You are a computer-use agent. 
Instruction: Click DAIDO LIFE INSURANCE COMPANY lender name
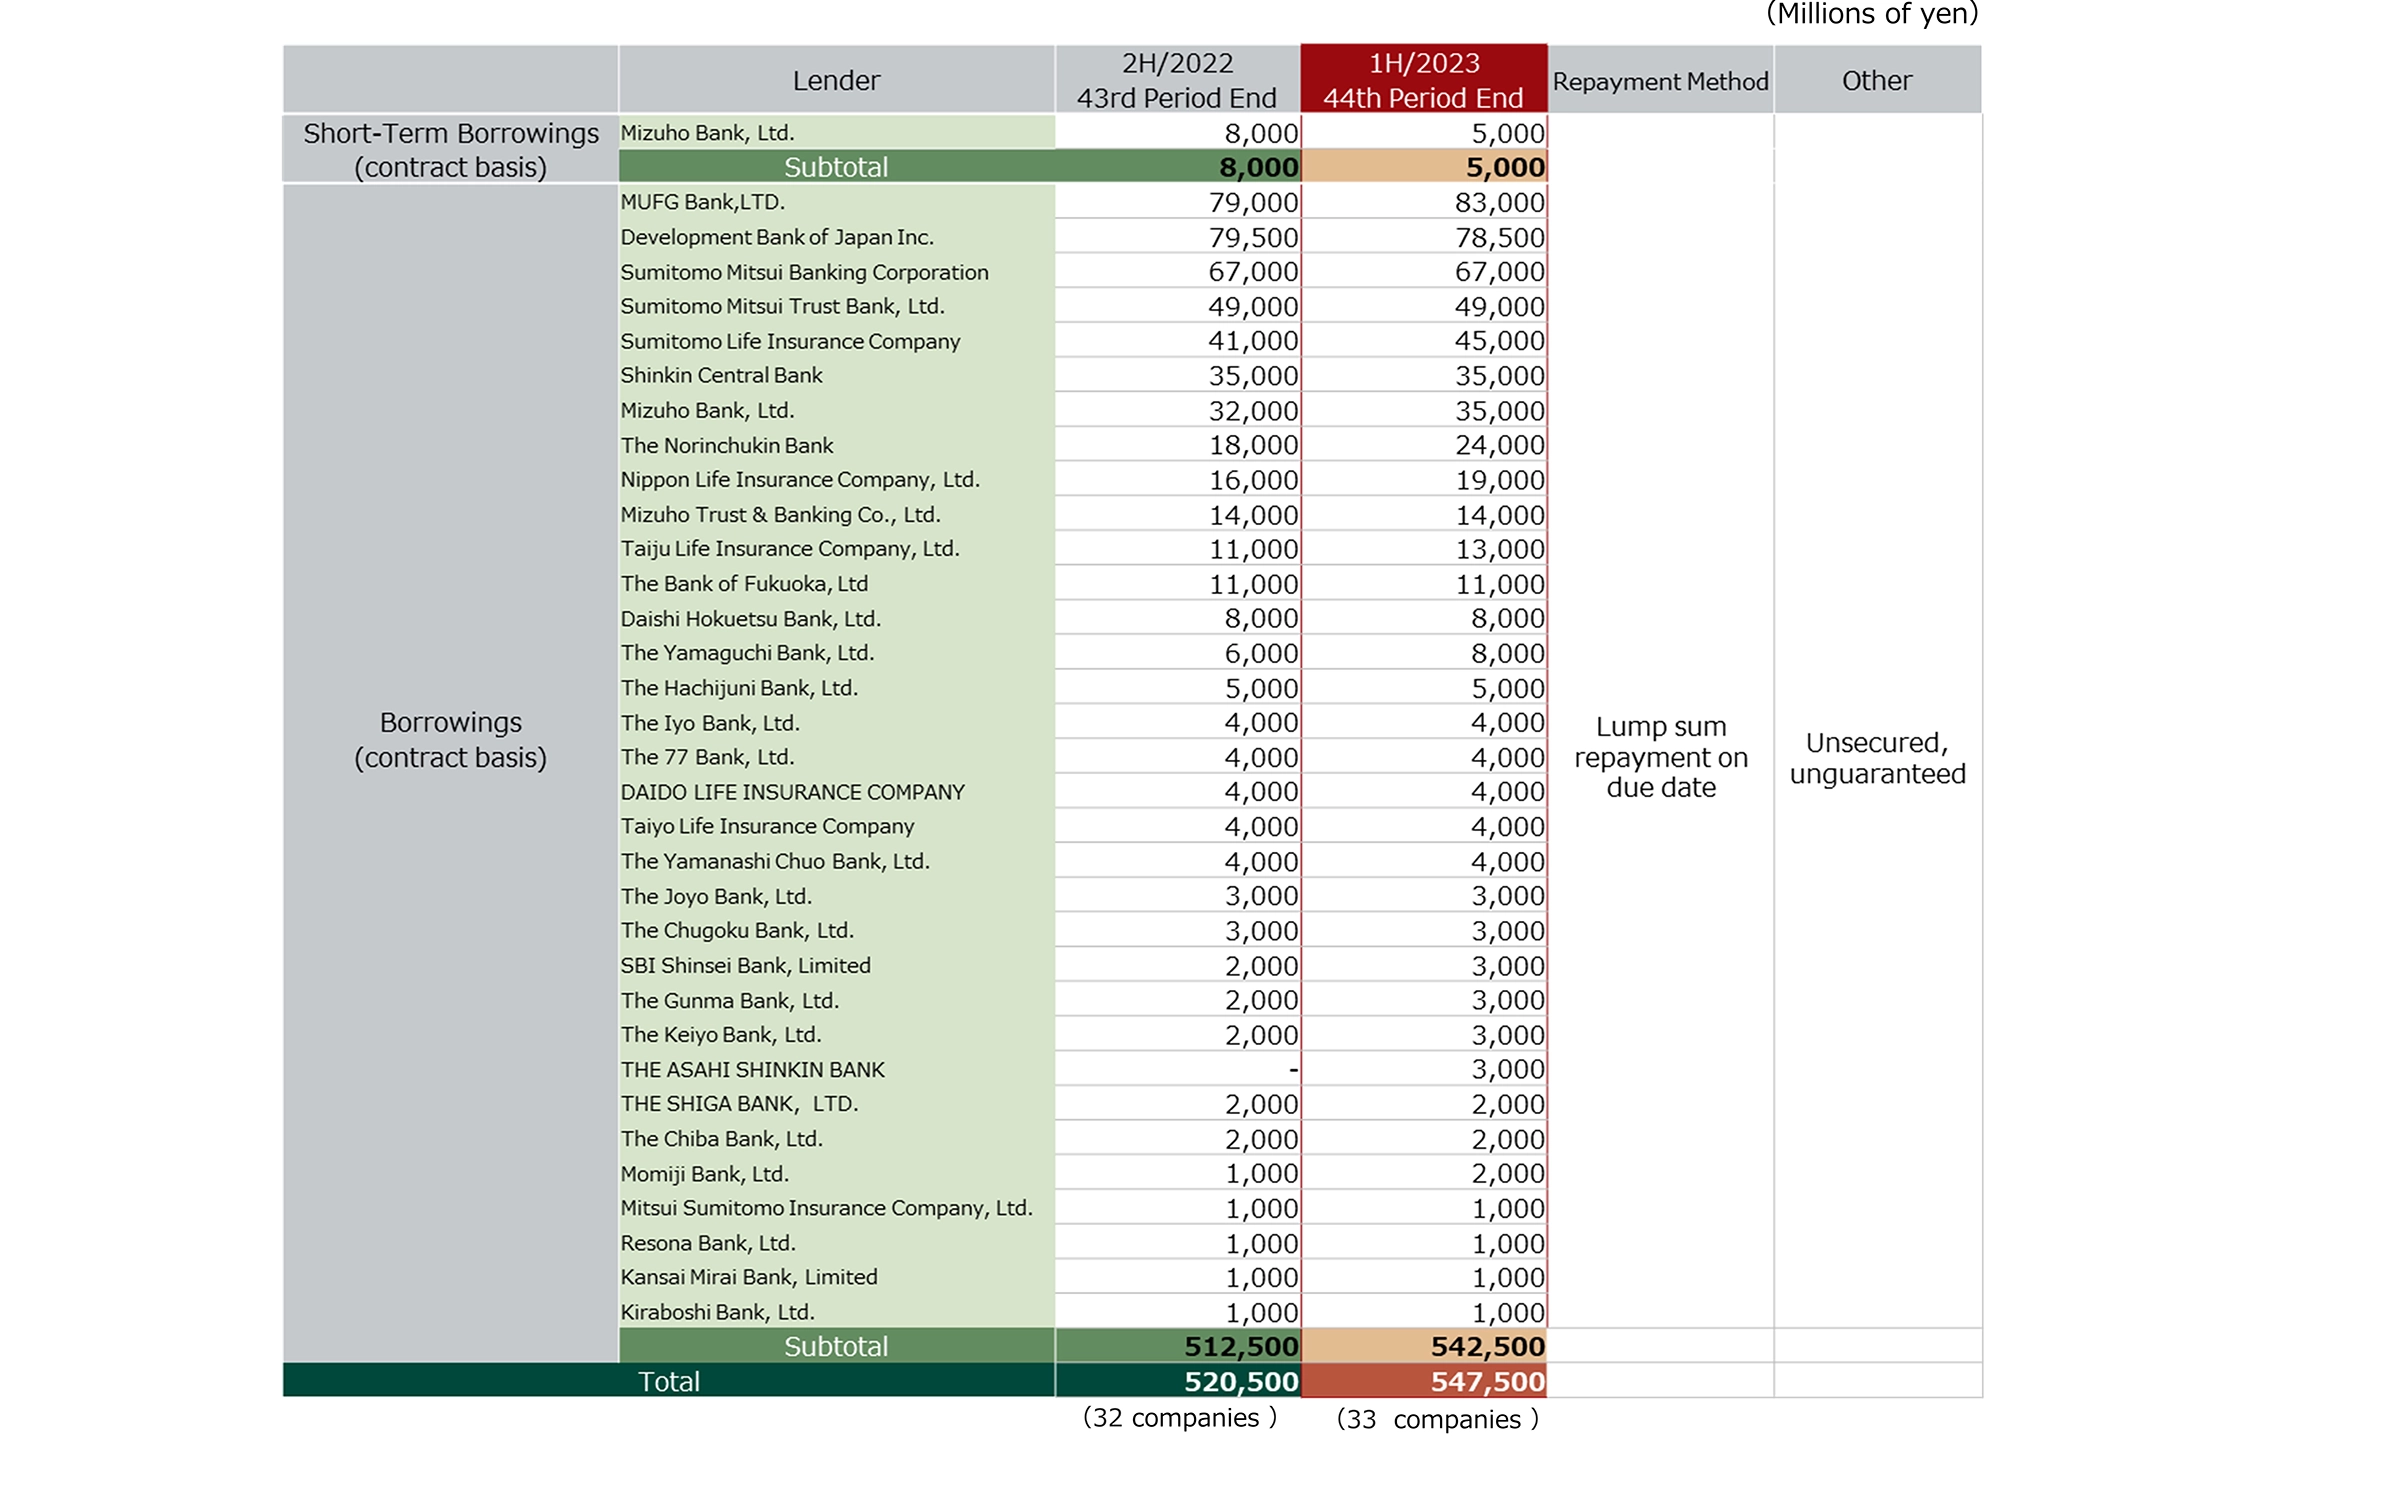pyautogui.click(x=793, y=792)
